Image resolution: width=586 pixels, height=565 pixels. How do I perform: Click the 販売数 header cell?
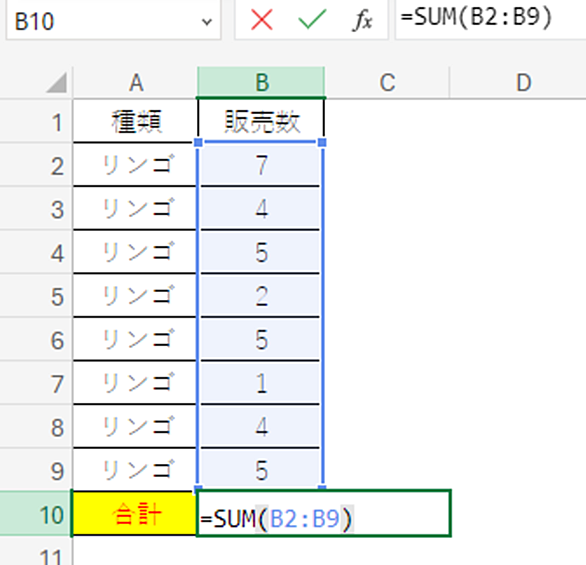coord(261,121)
